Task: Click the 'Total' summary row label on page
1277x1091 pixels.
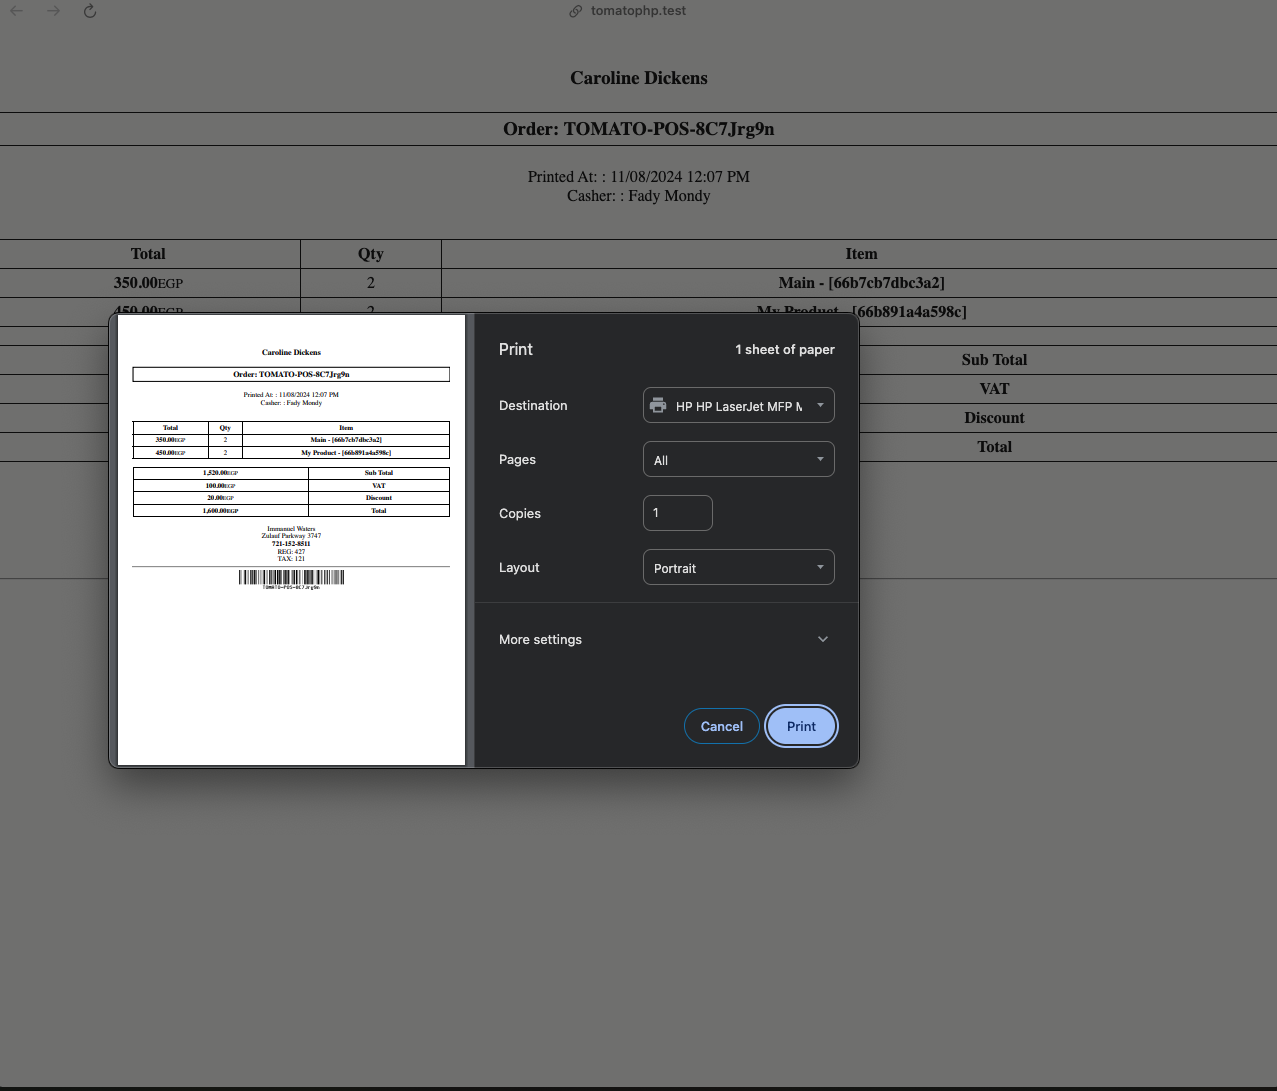Action: click(994, 447)
